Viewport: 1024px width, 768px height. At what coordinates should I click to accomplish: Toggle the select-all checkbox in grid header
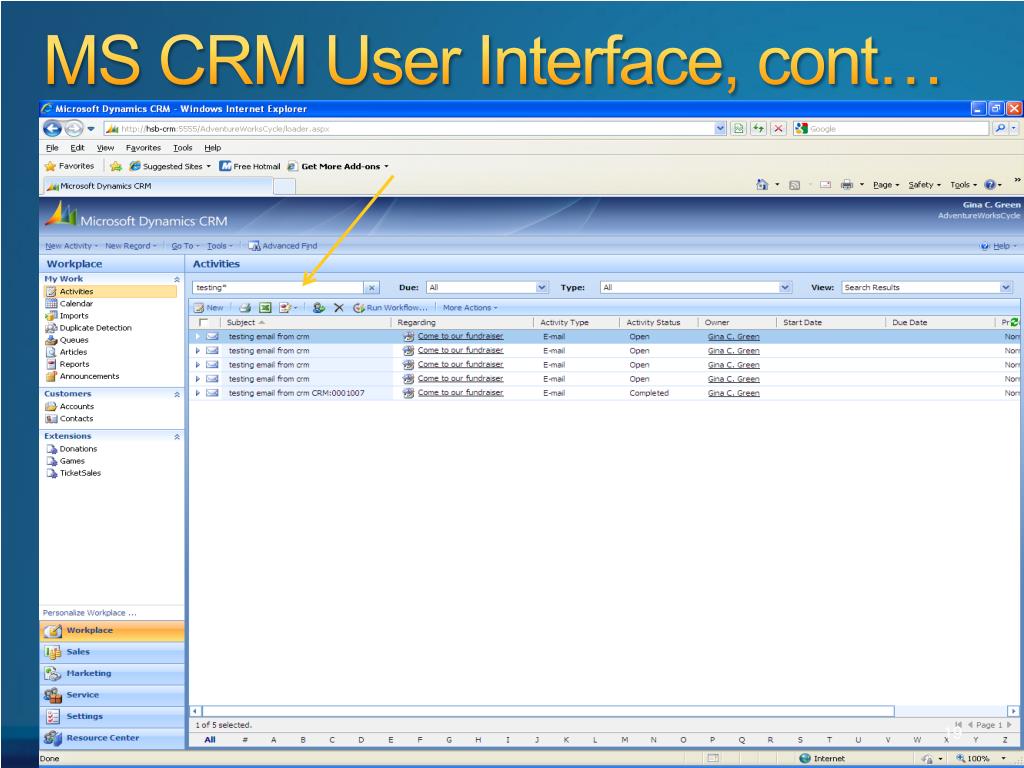click(203, 323)
